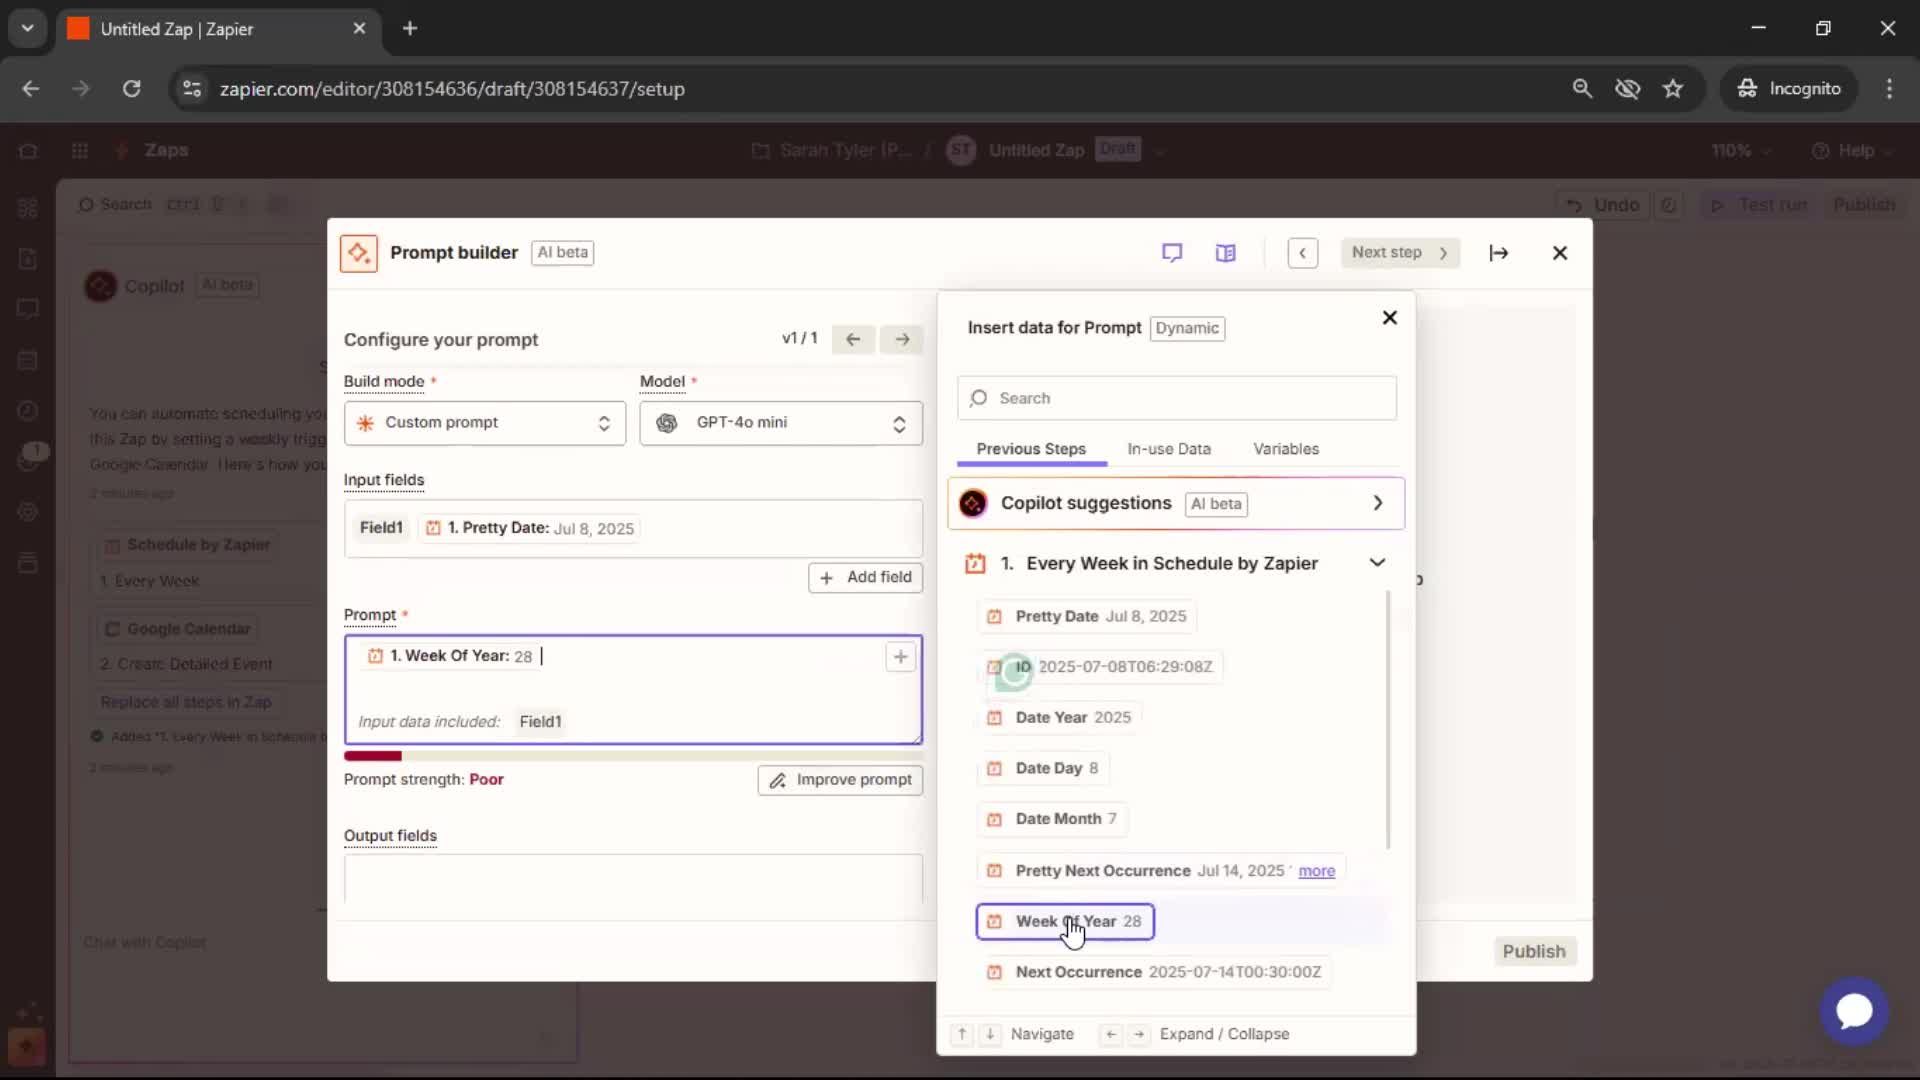Open the site information icon in address bar
Image resolution: width=1920 pixels, height=1080 pixels.
191,89
